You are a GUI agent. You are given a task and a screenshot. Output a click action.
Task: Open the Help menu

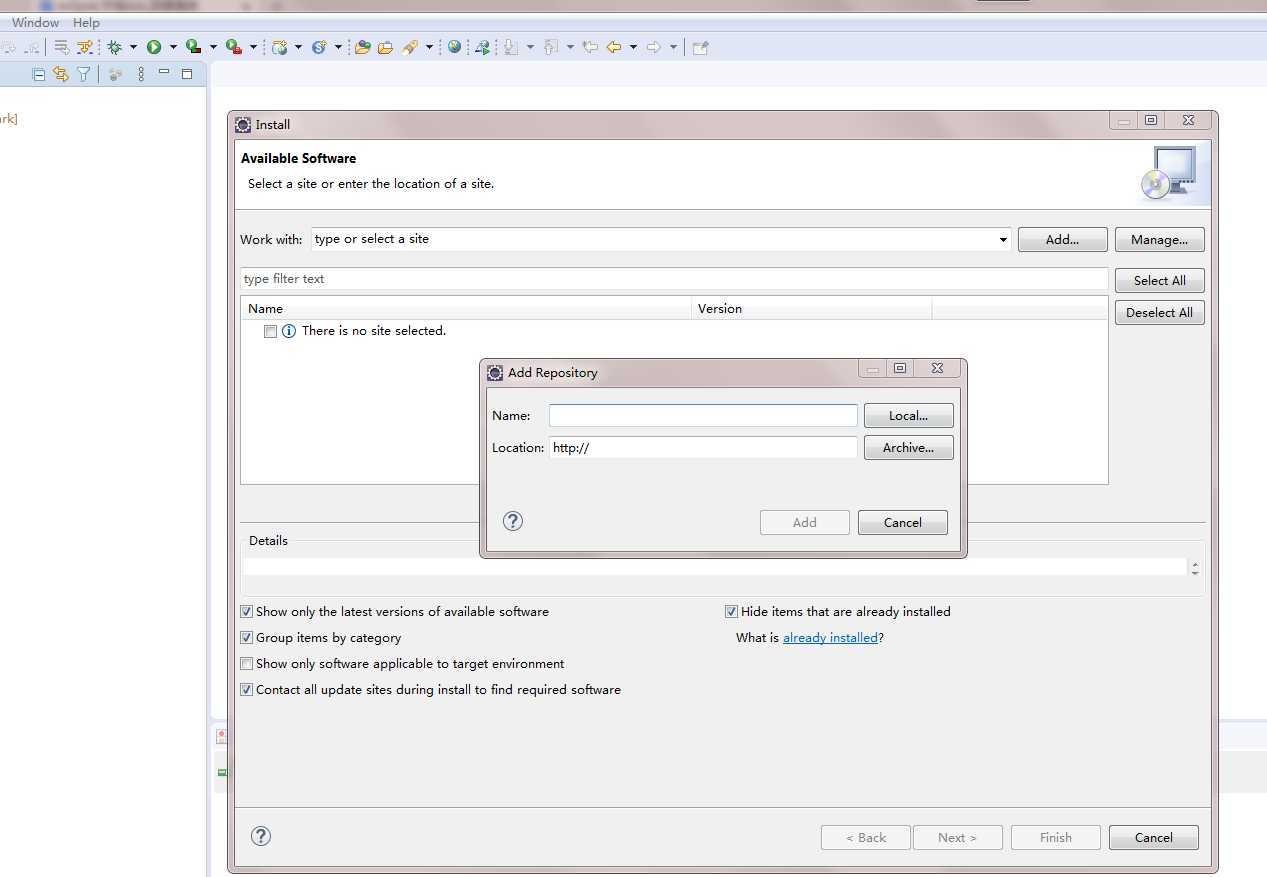coord(86,22)
